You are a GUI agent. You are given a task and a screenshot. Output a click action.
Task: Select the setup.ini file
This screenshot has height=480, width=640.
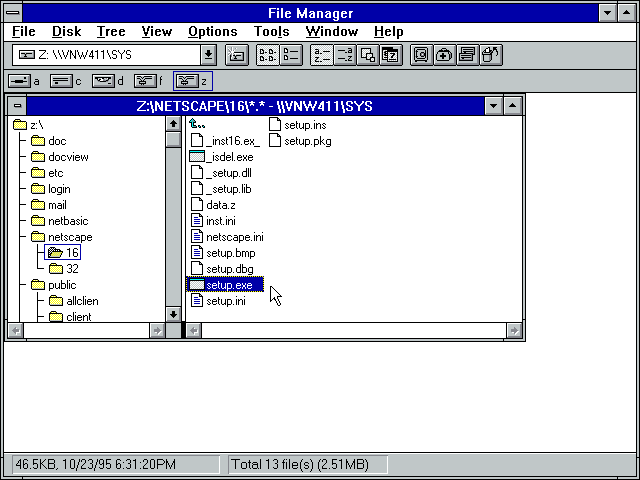click(x=218, y=301)
